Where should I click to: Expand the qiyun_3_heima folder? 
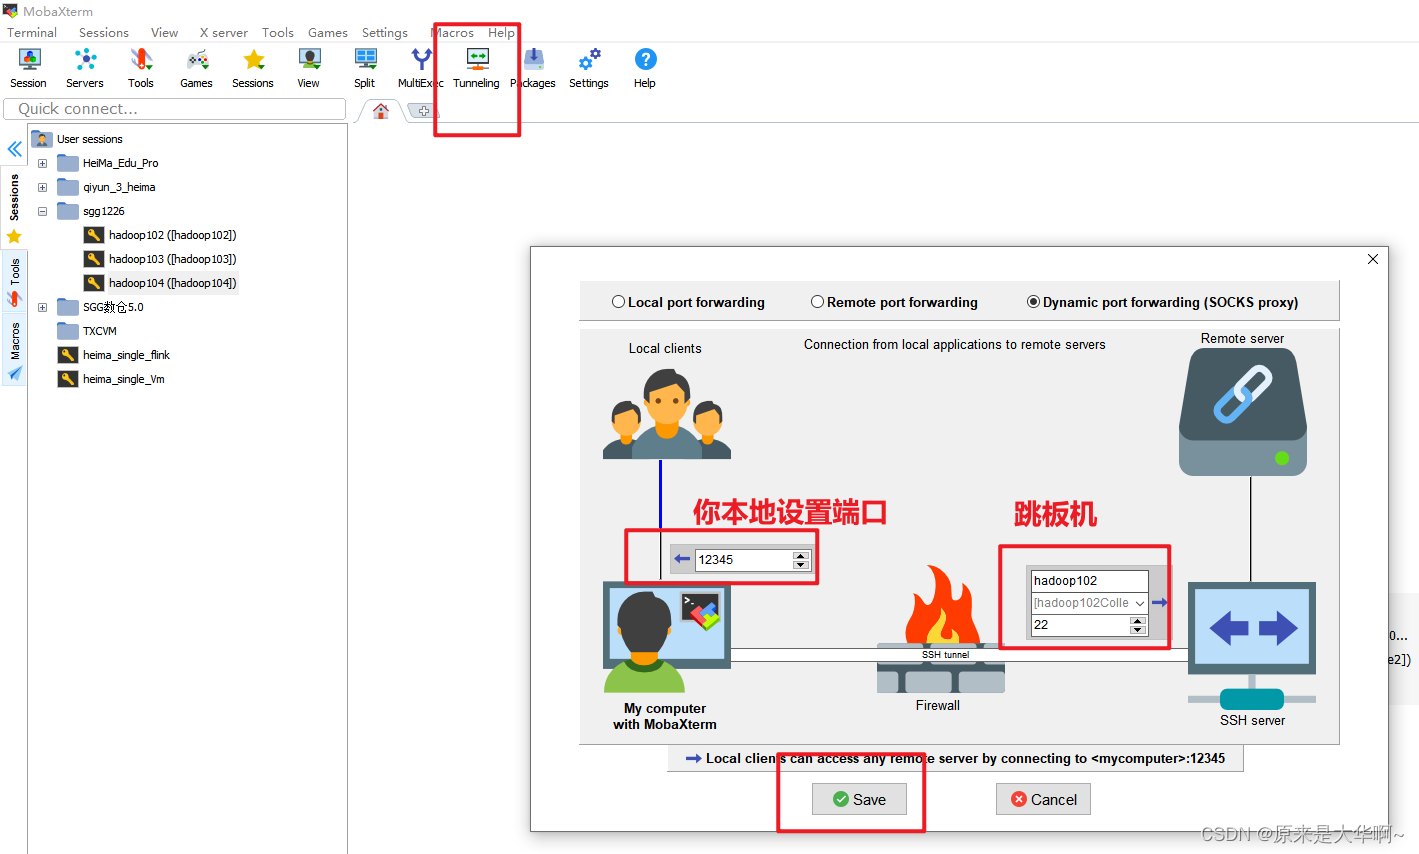[42, 187]
